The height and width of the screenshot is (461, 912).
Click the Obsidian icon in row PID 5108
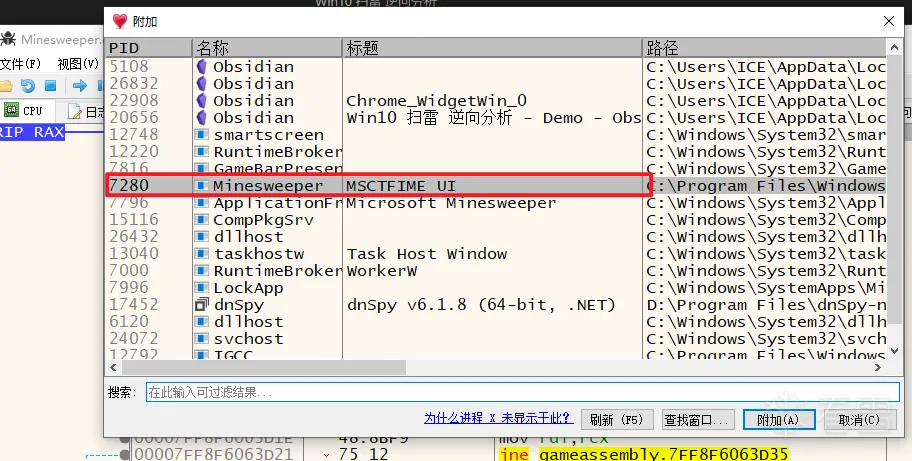click(x=201, y=66)
